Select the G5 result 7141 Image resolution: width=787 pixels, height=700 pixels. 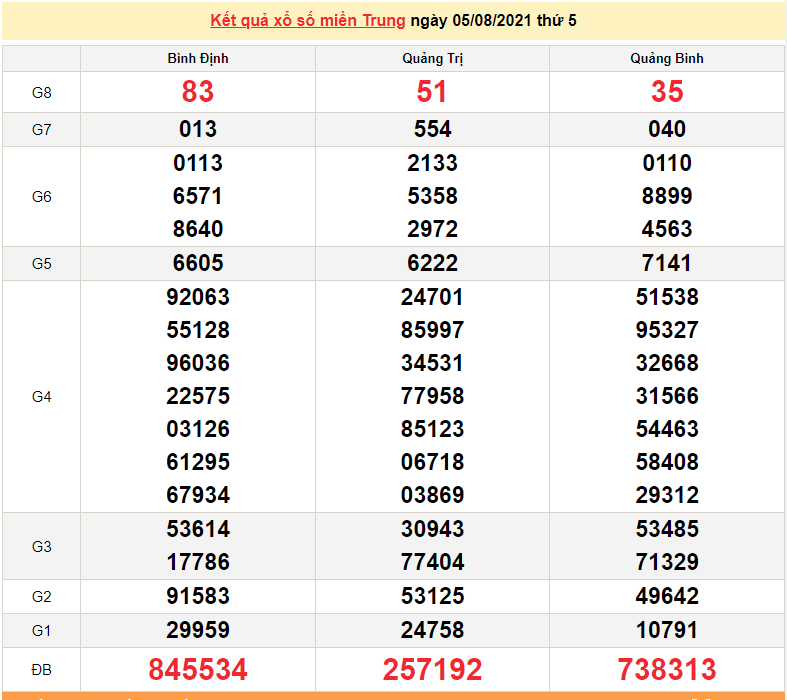coord(667,263)
